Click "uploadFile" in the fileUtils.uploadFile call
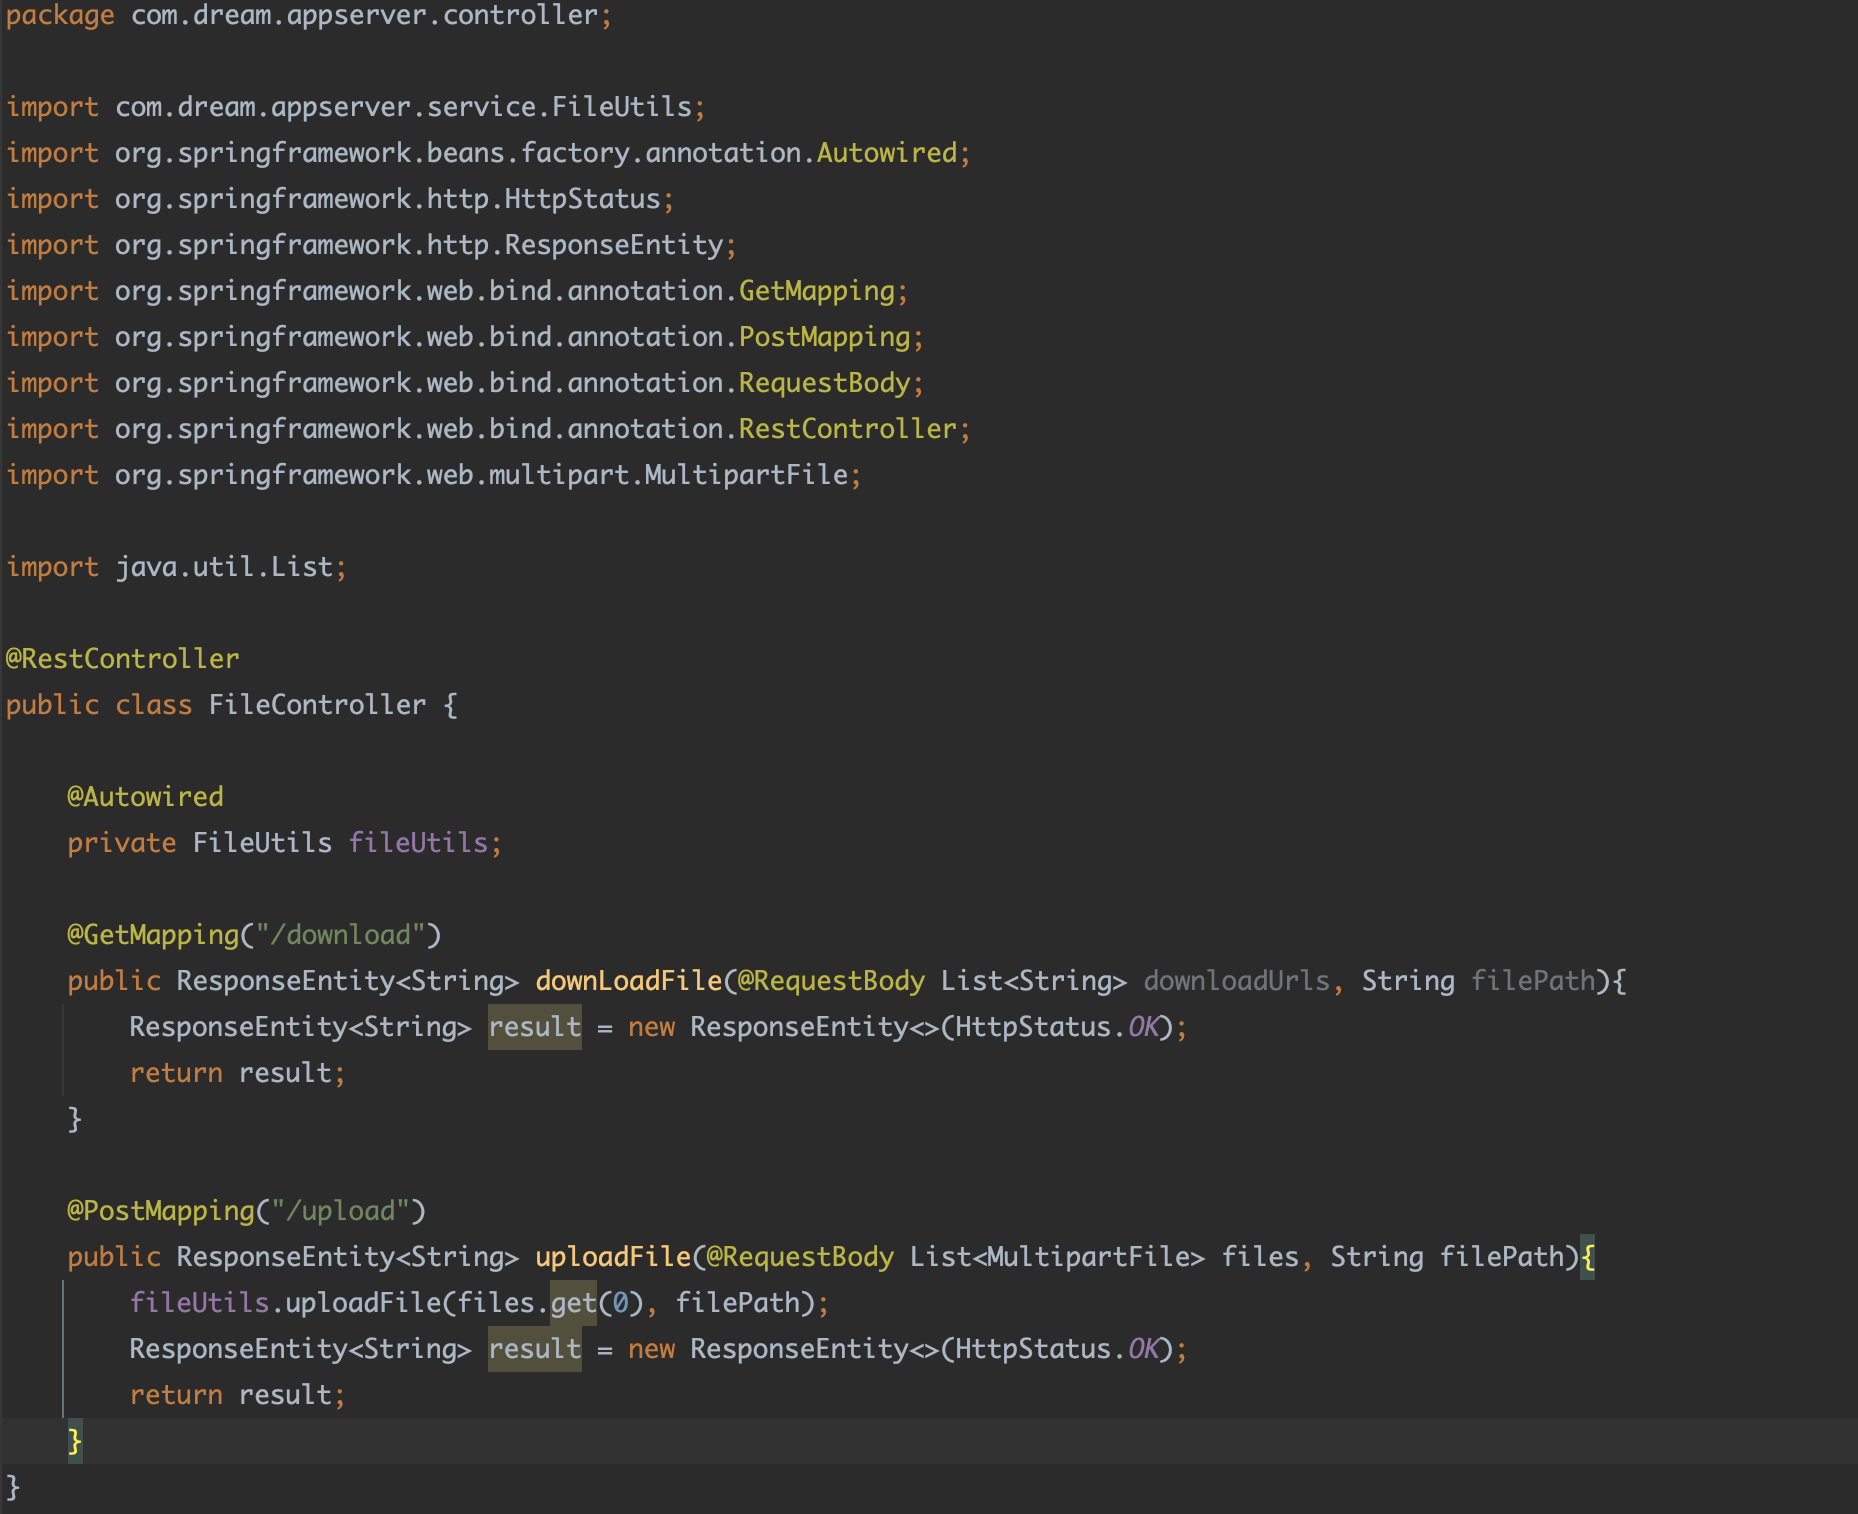Image resolution: width=1858 pixels, height=1514 pixels. coord(364,1303)
